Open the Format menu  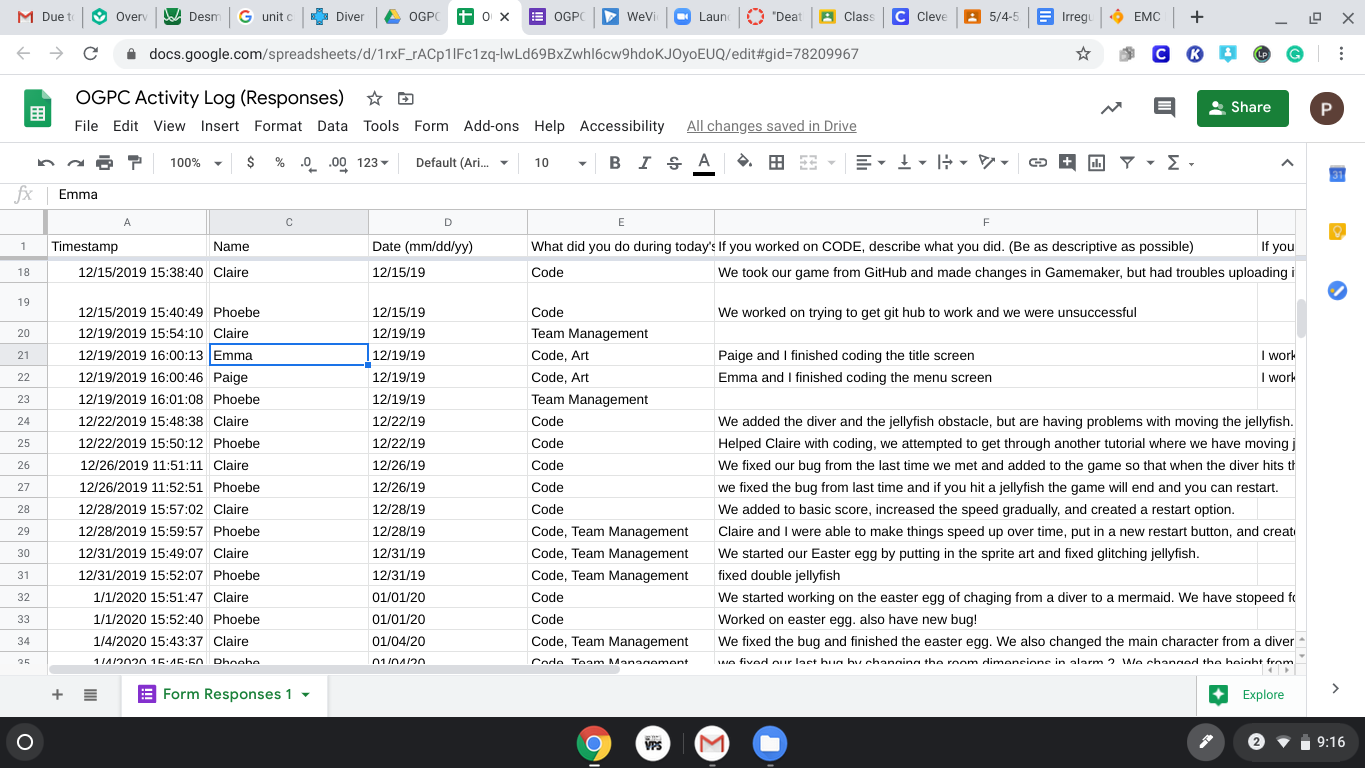click(278, 126)
